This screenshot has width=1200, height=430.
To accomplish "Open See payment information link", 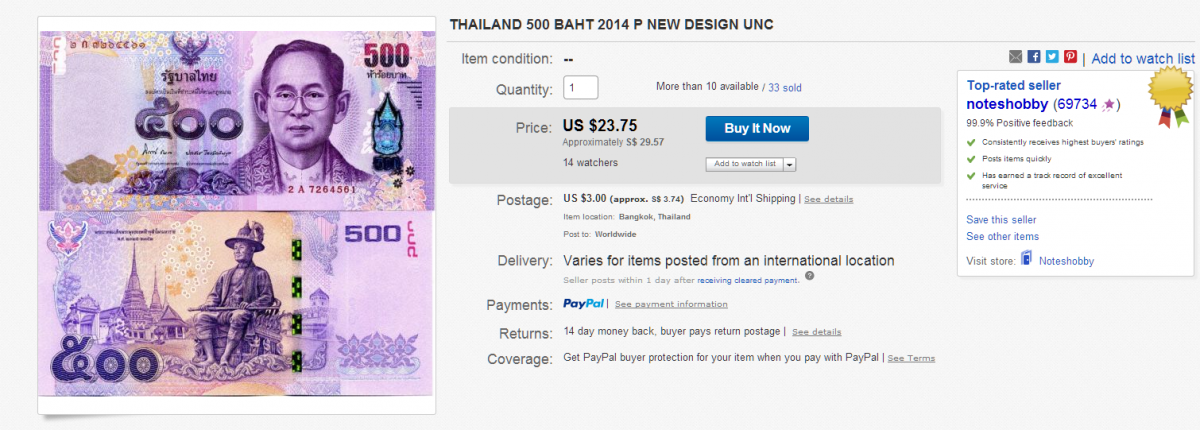I will 671,304.
